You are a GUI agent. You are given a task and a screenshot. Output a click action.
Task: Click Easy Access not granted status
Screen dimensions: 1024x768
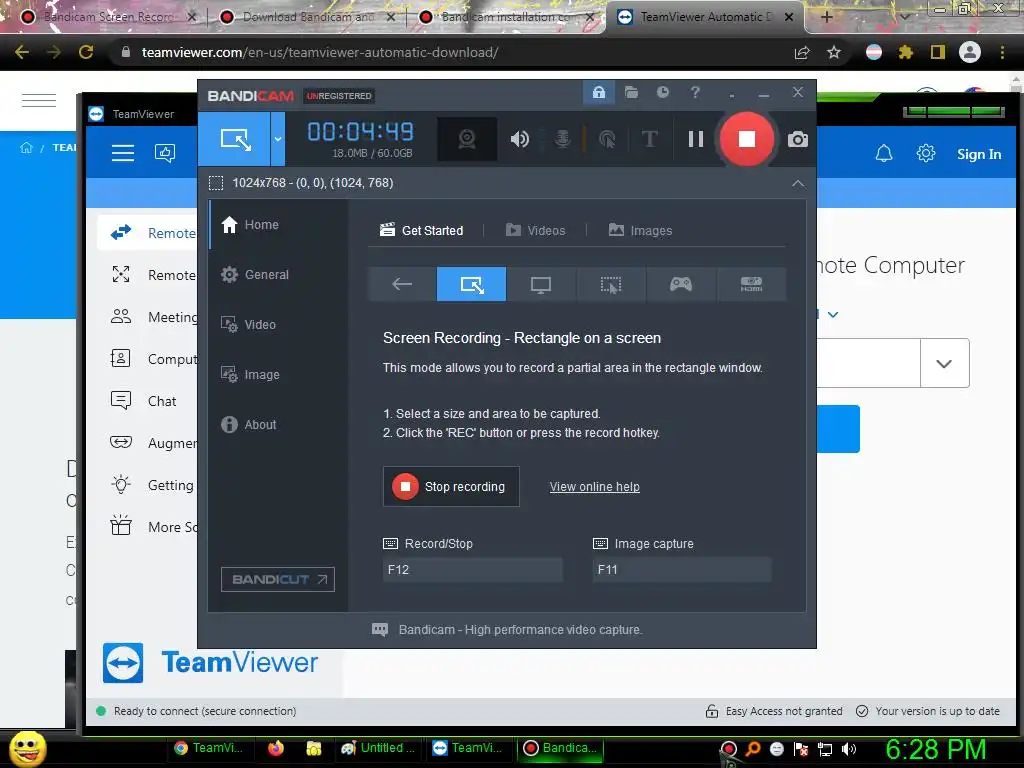tap(774, 711)
